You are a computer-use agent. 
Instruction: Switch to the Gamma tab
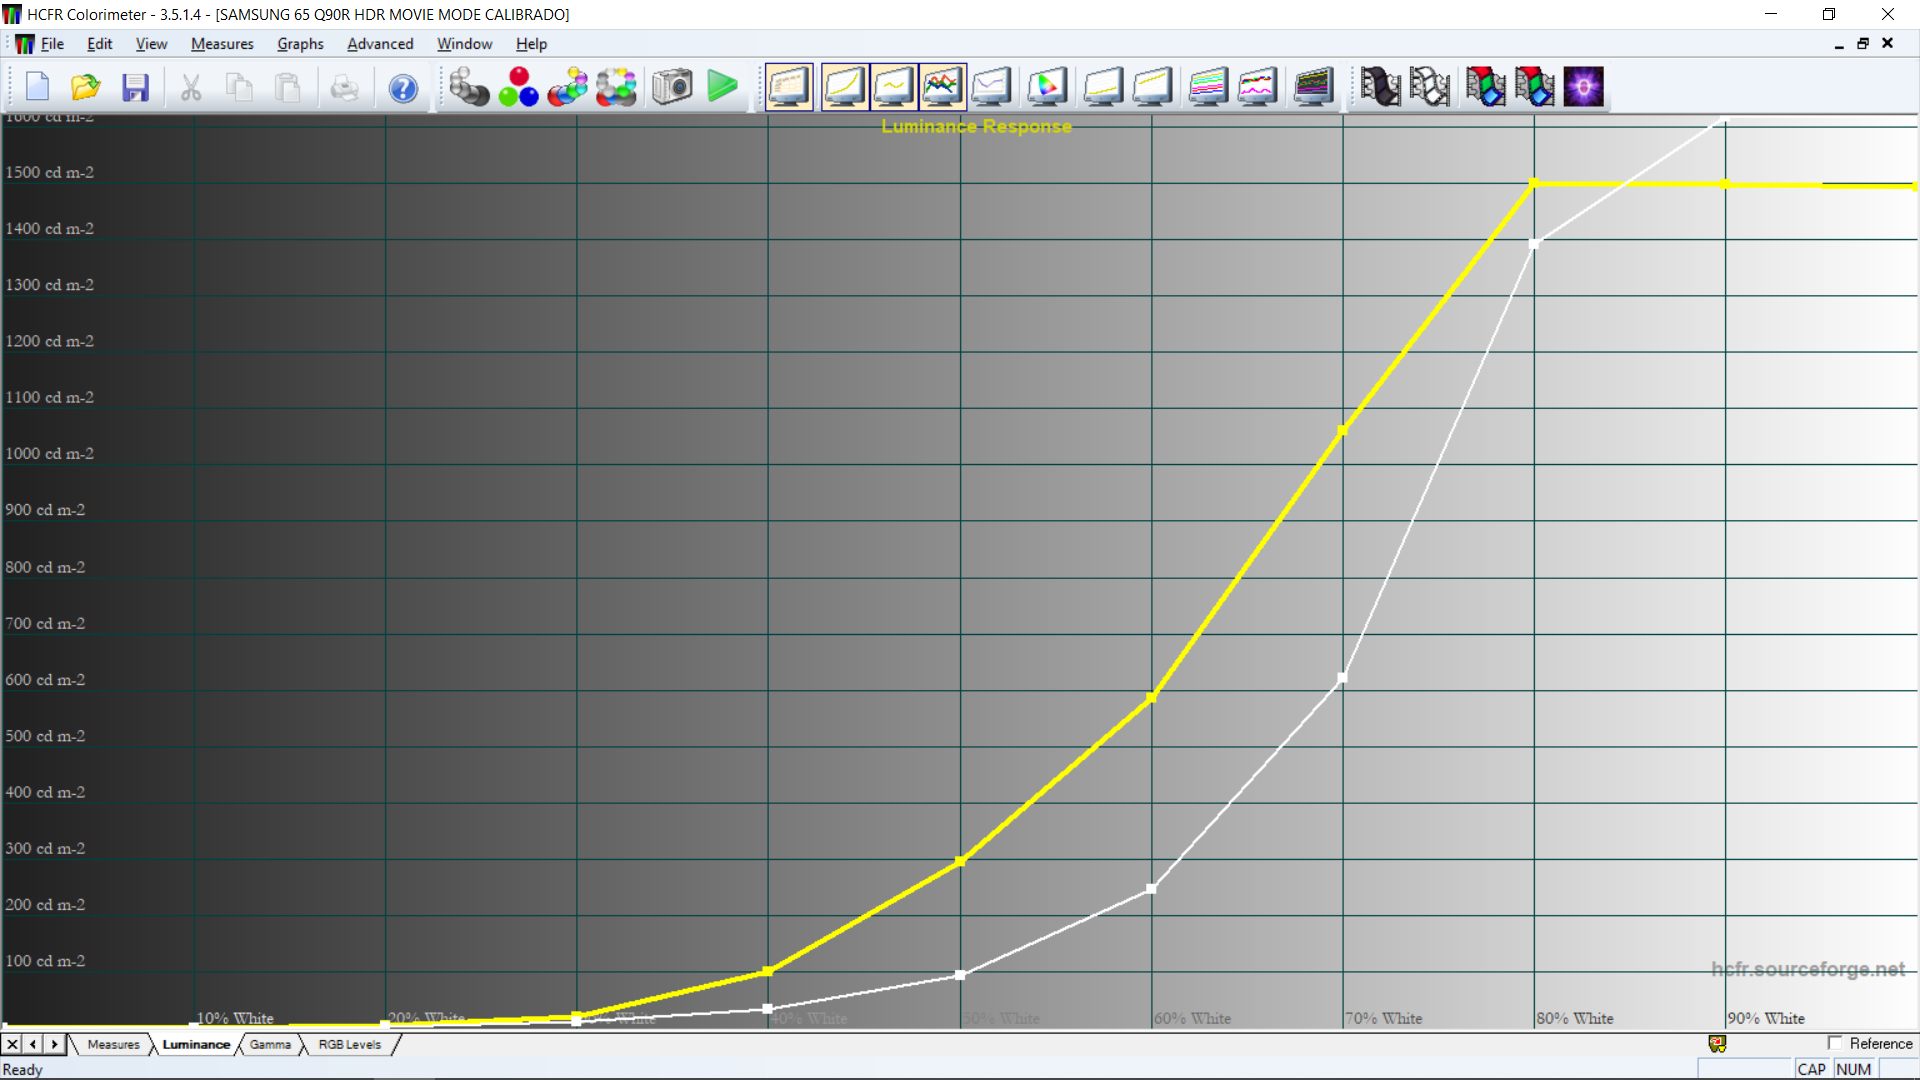270,1044
